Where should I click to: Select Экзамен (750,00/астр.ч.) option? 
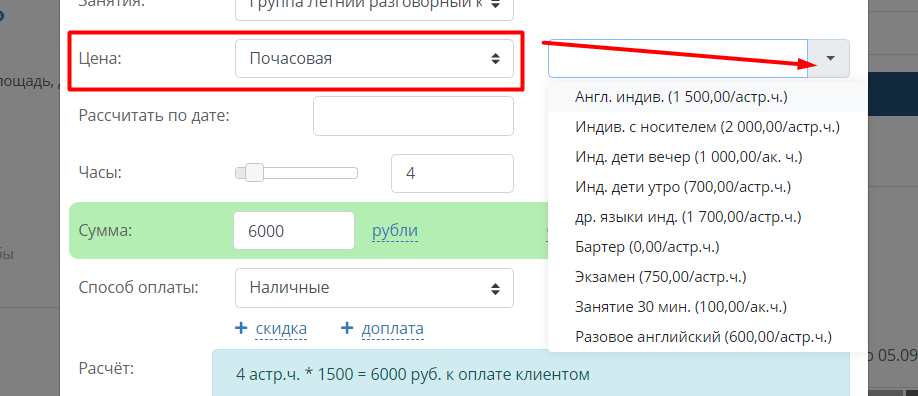pos(706,277)
